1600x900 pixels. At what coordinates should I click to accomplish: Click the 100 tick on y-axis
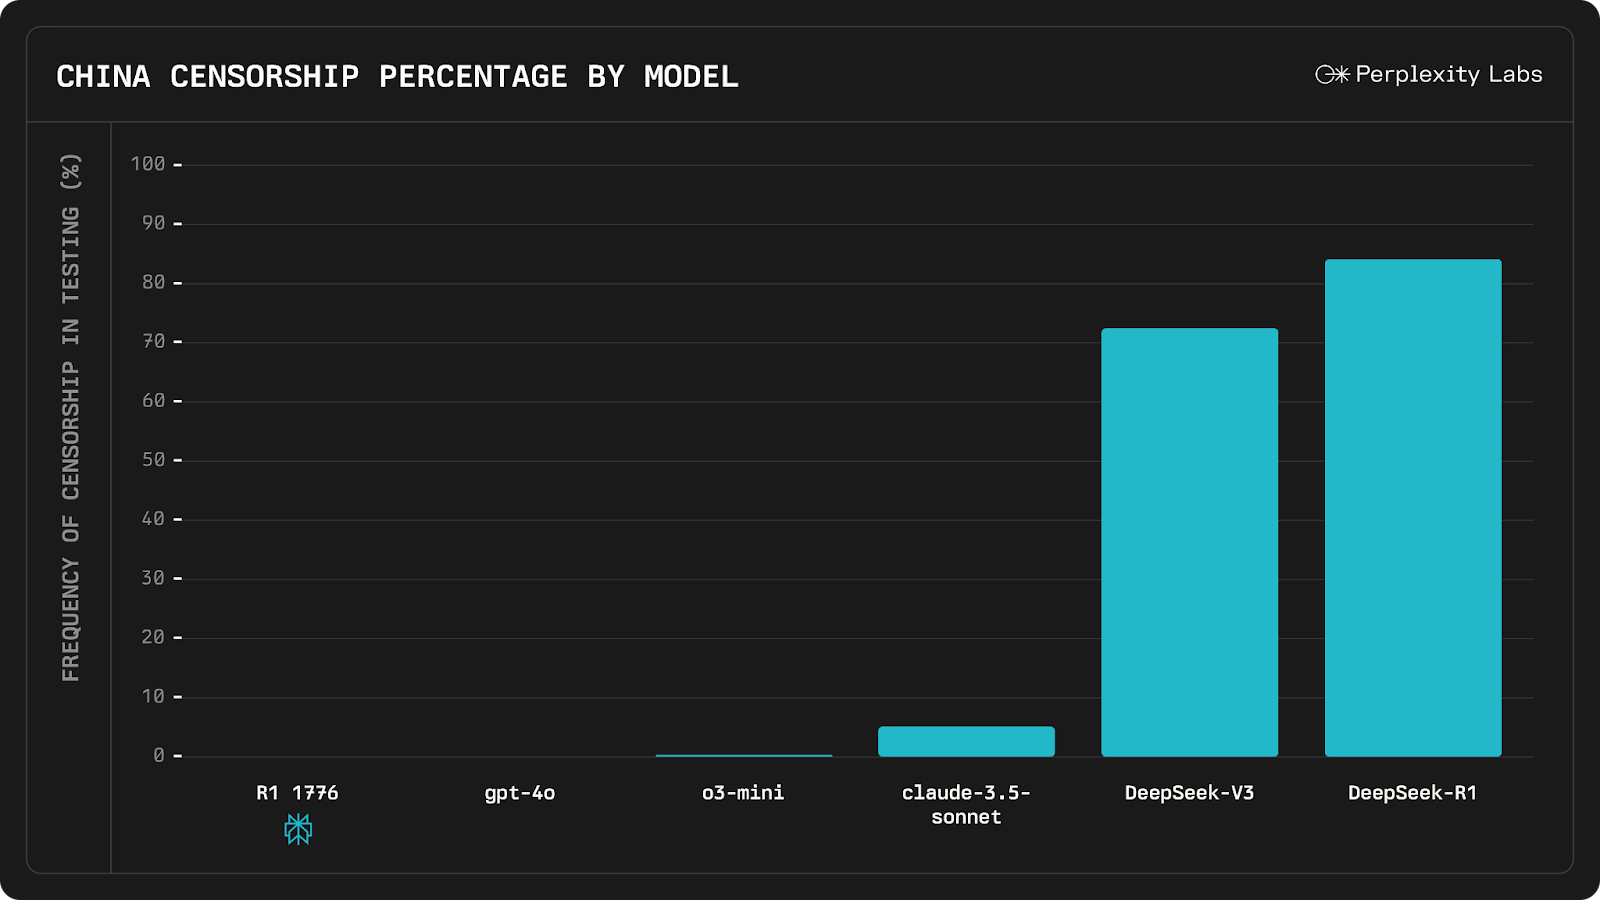tap(148, 164)
